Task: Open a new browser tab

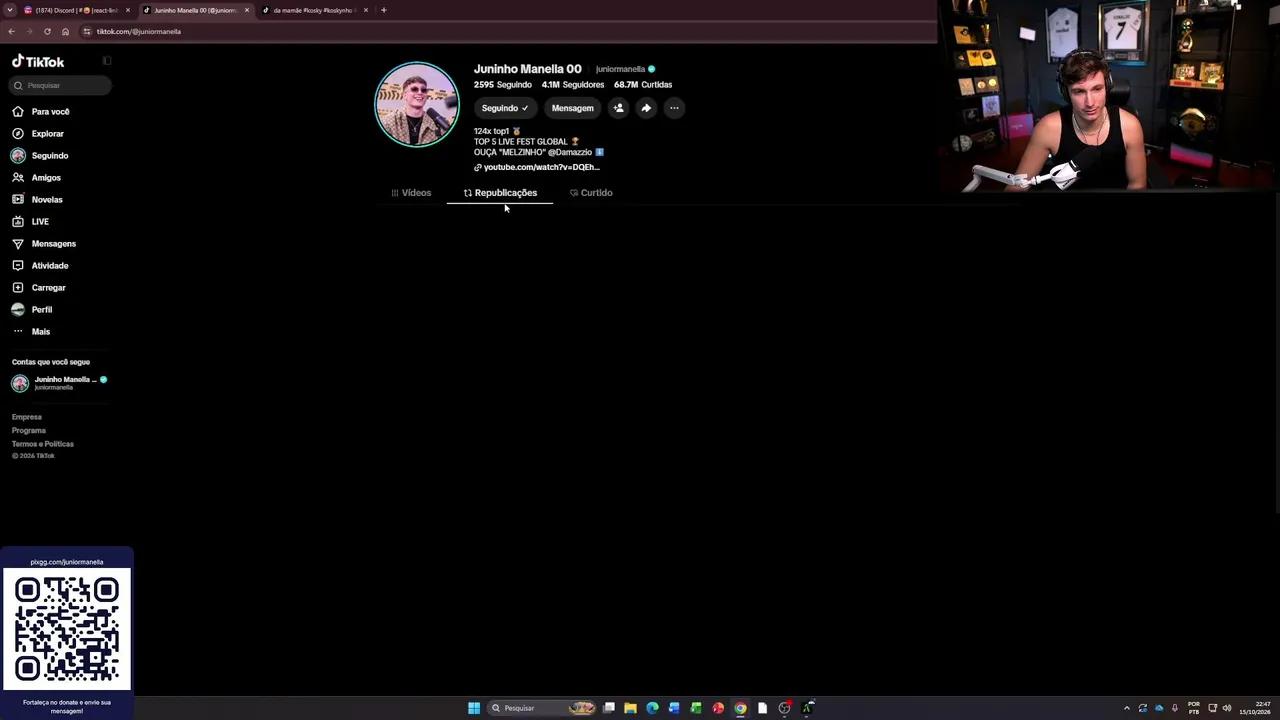Action: pyautogui.click(x=384, y=10)
